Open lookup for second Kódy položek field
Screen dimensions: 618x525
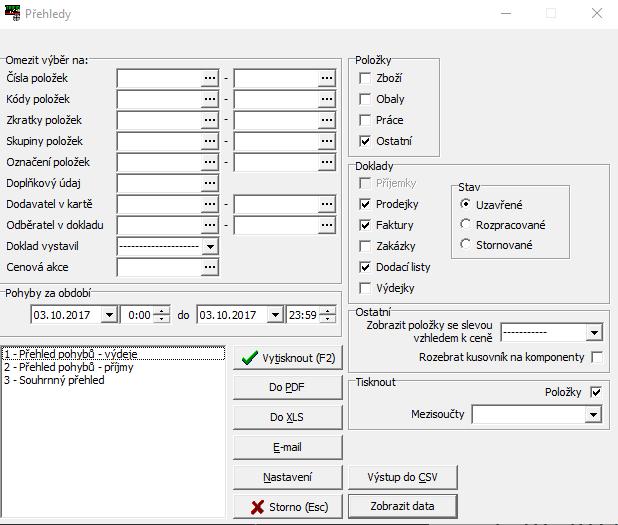click(x=326, y=99)
